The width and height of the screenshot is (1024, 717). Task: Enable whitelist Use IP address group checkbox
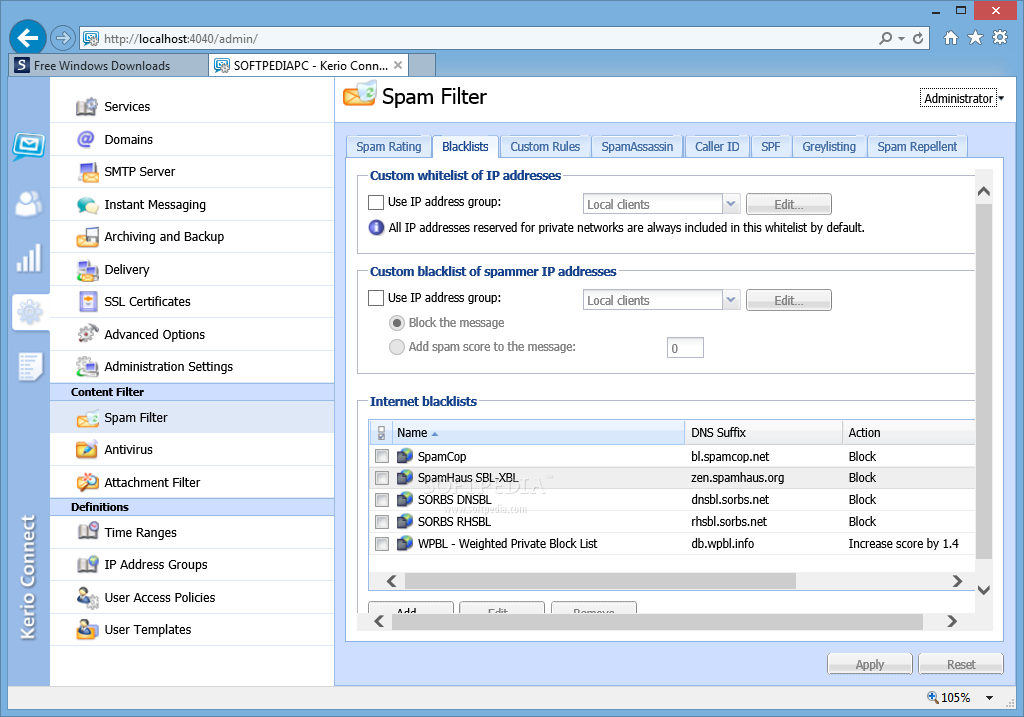point(376,202)
